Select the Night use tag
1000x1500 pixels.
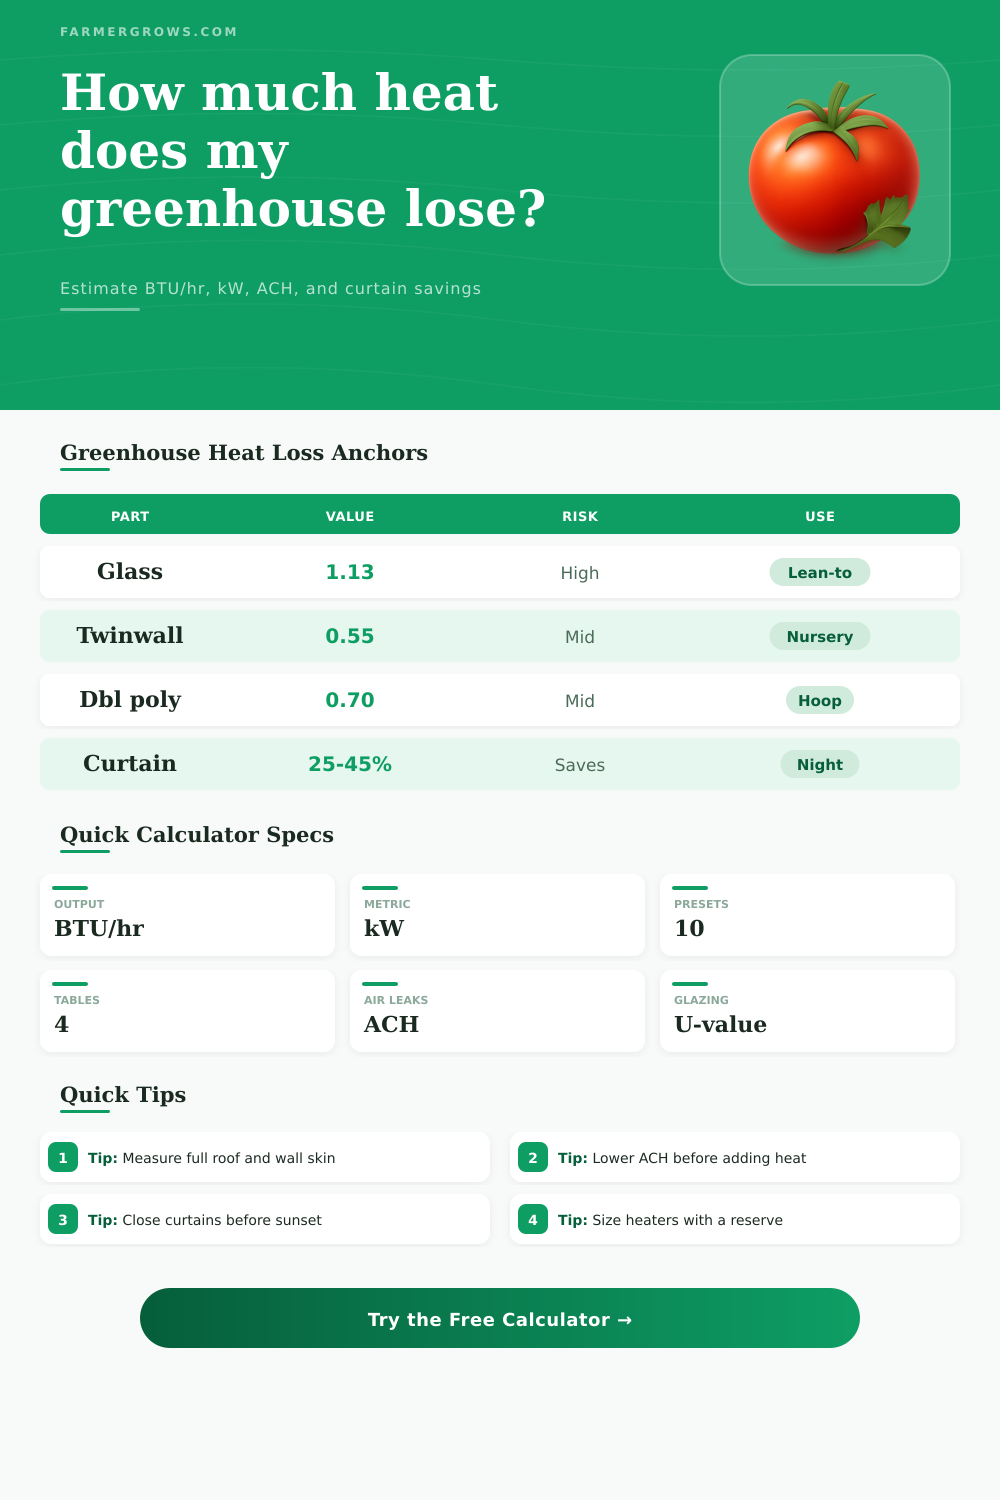820,764
